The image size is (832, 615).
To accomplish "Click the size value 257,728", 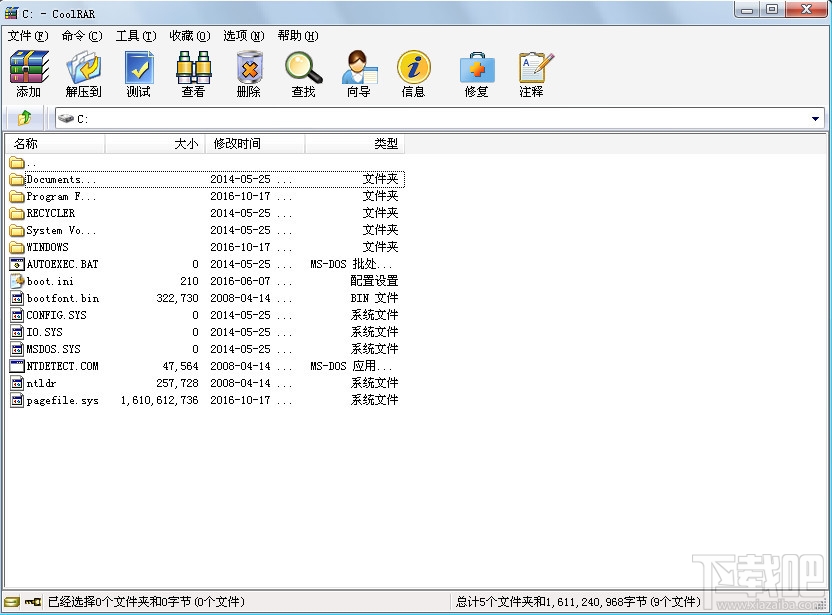I will tap(177, 383).
